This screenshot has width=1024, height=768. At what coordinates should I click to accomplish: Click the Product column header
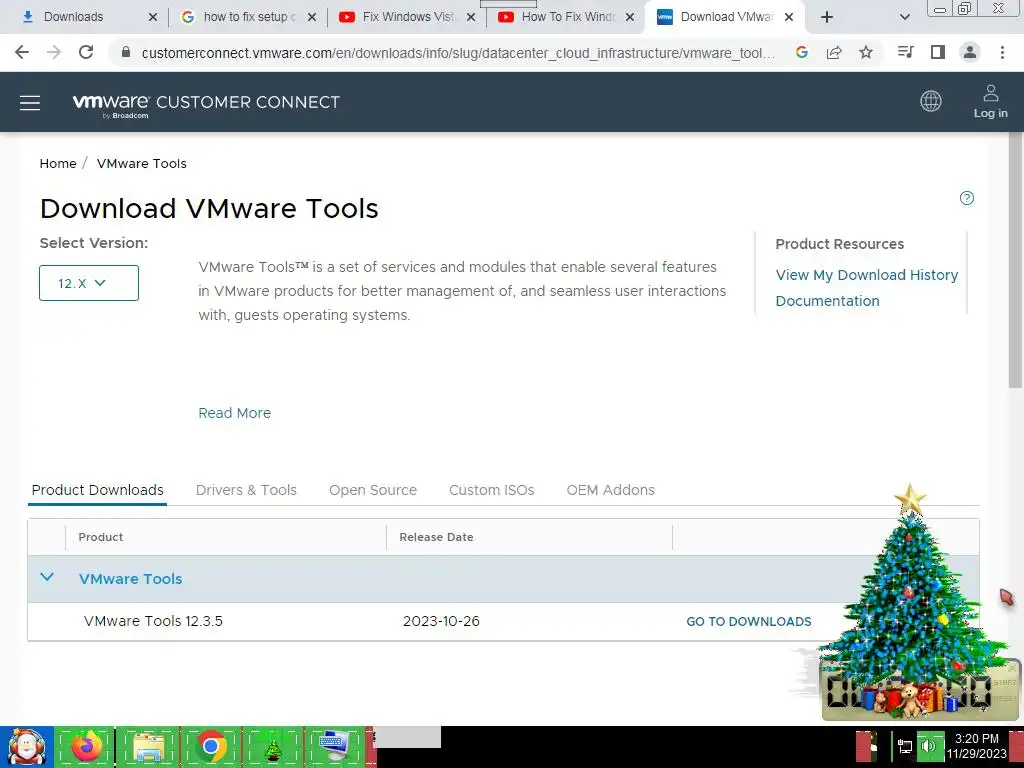coord(101,537)
